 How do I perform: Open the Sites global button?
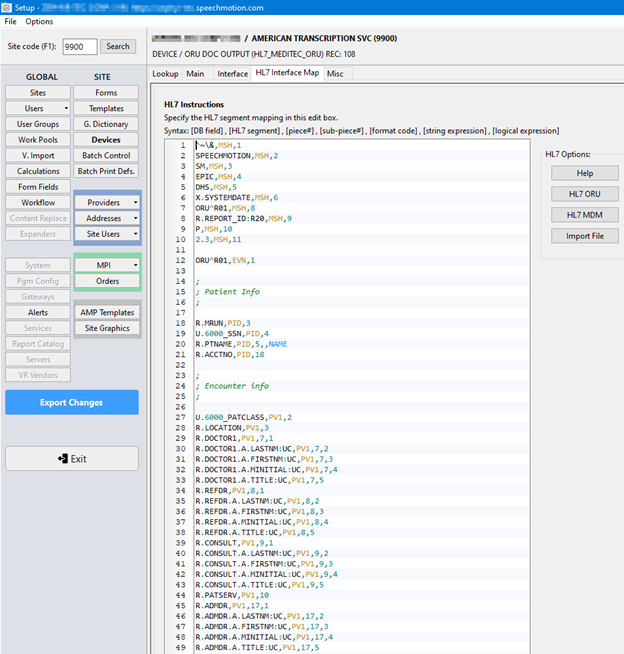click(x=38, y=93)
